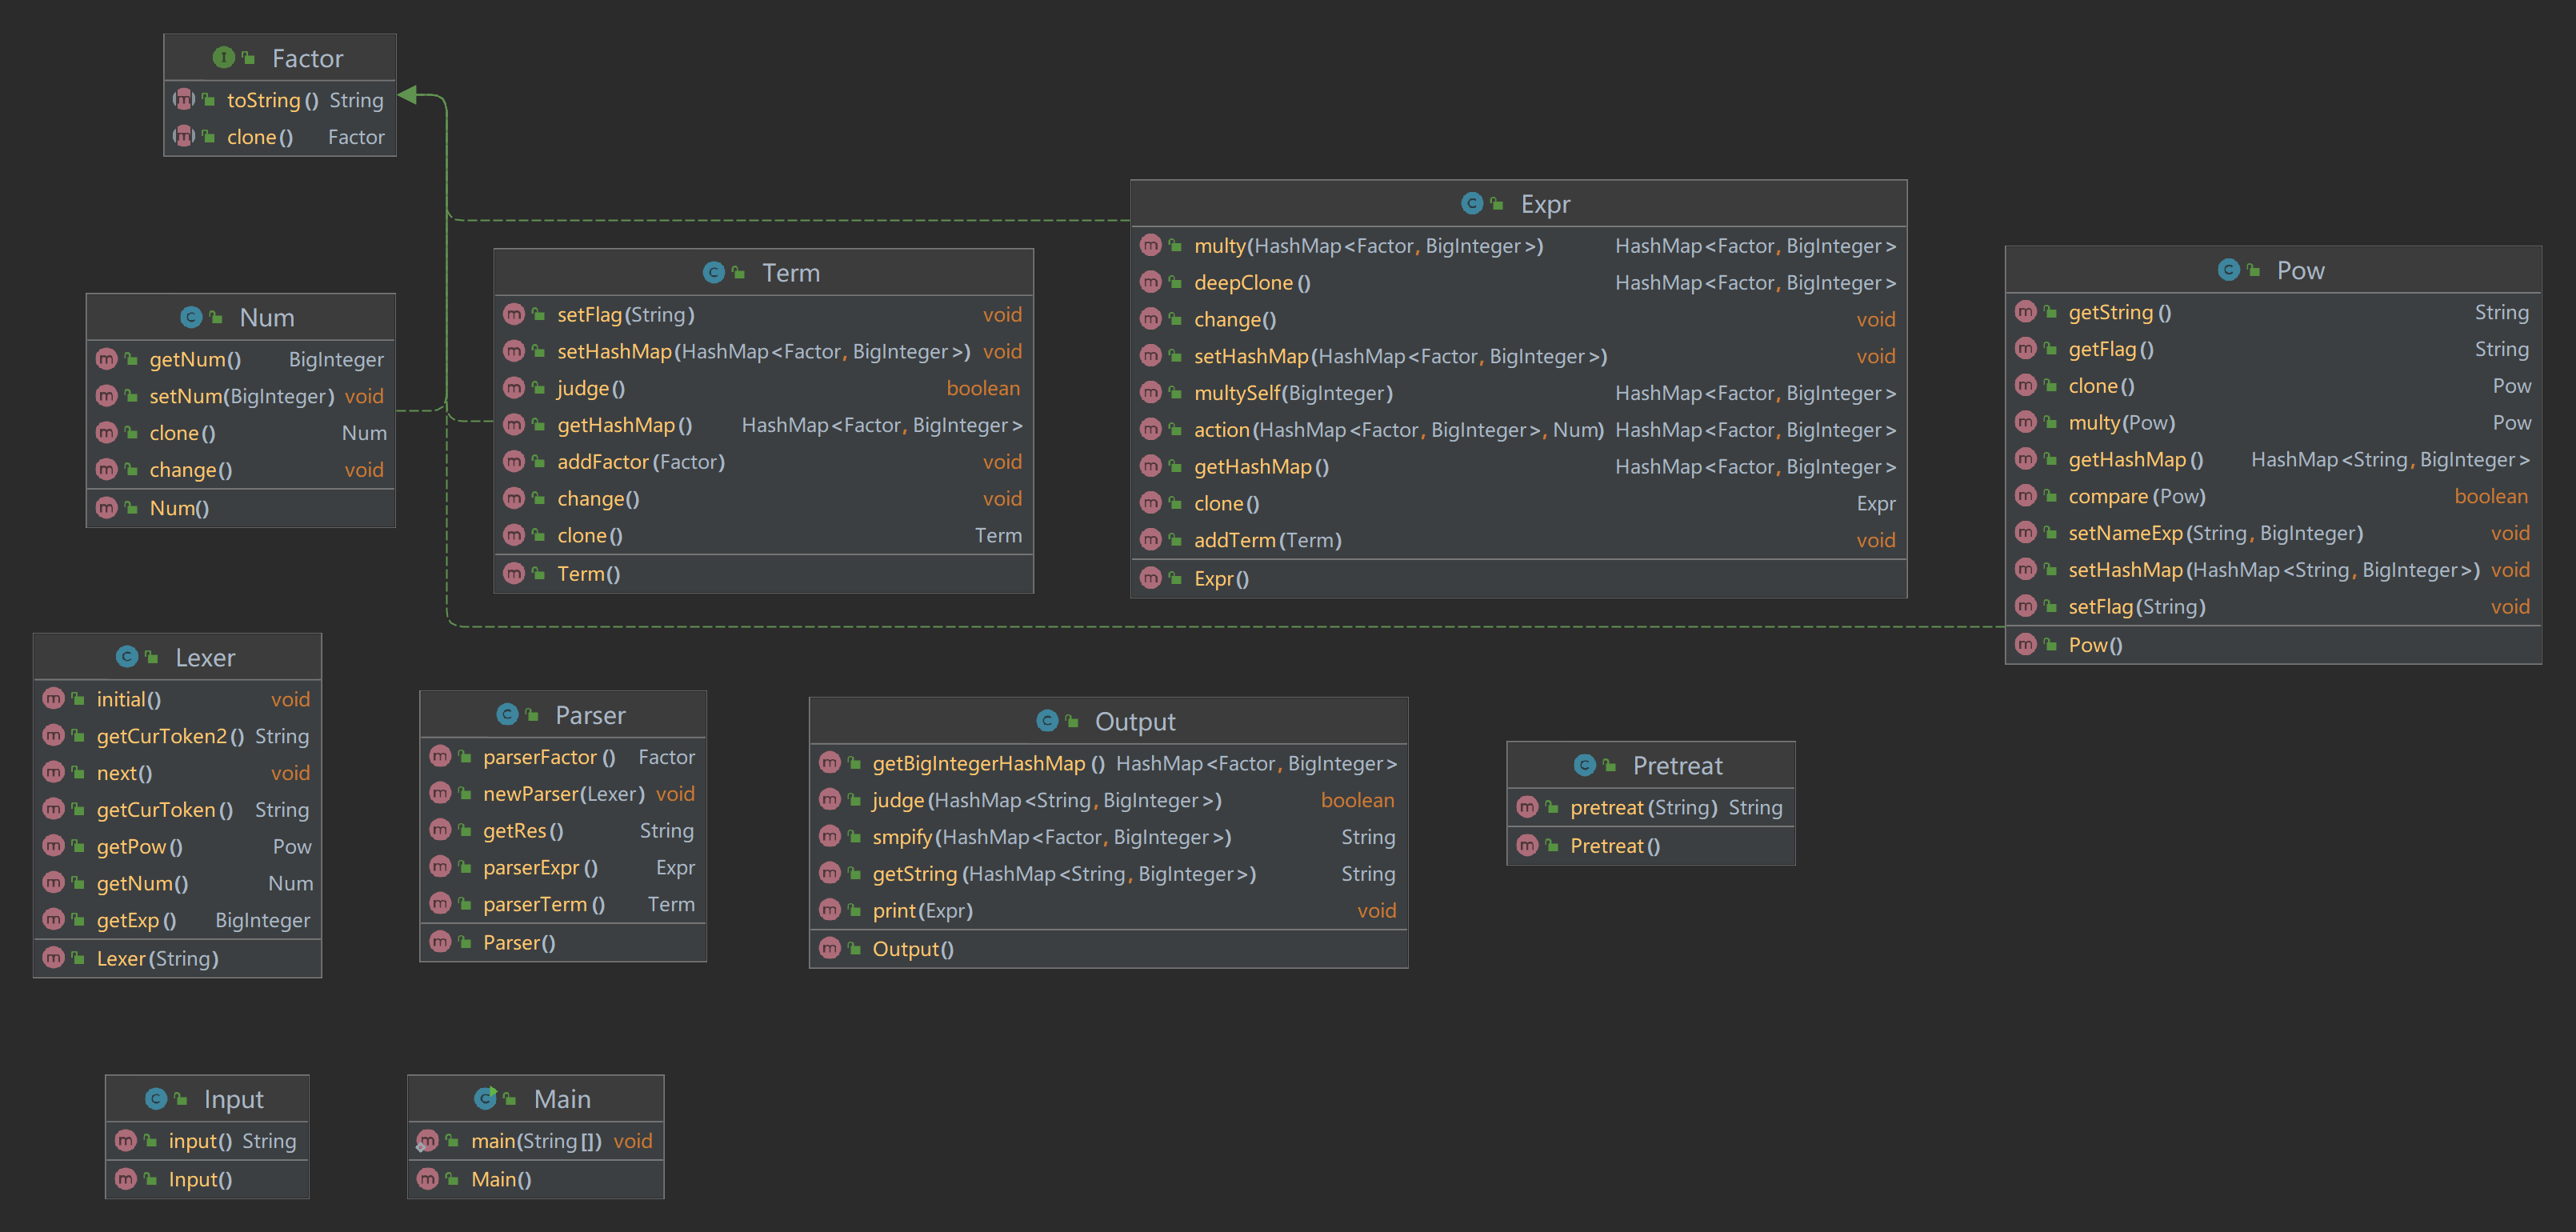This screenshot has width=2576, height=1232.
Task: Select the Expr class title
Action: 1545,204
